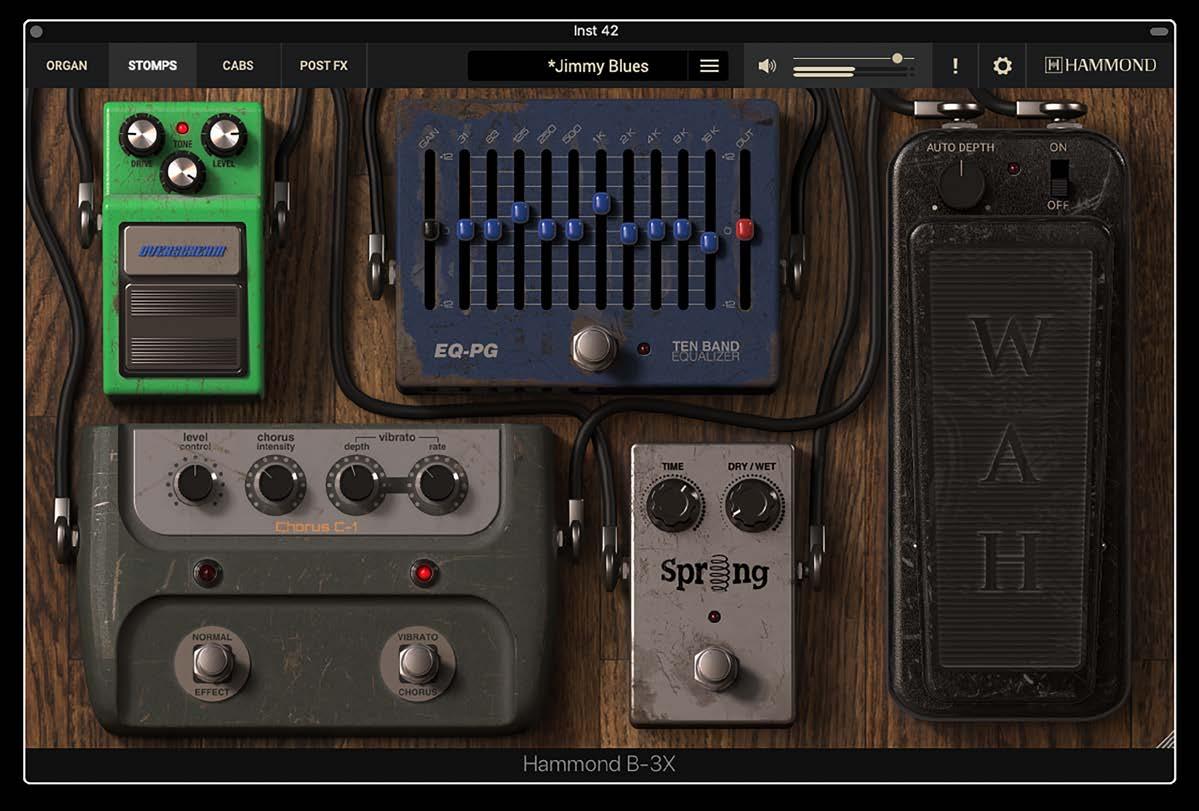The height and width of the screenshot is (811, 1199).
Task: Open the preset hamburger menu
Action: coord(709,67)
